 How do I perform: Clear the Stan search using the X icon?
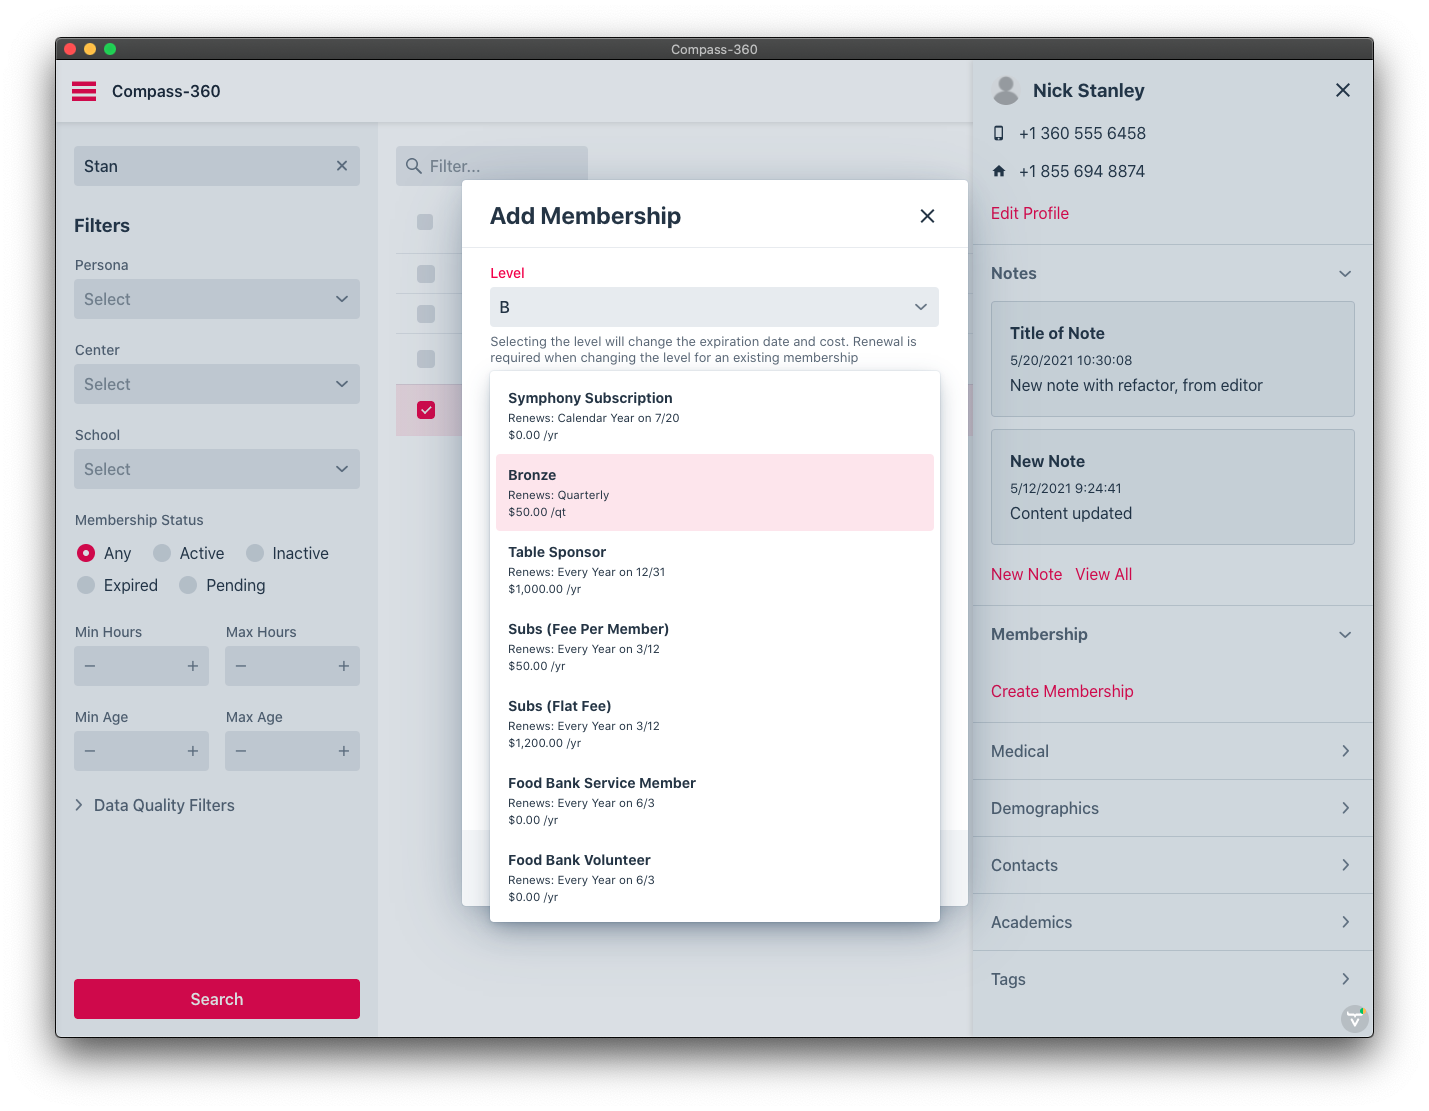(342, 166)
